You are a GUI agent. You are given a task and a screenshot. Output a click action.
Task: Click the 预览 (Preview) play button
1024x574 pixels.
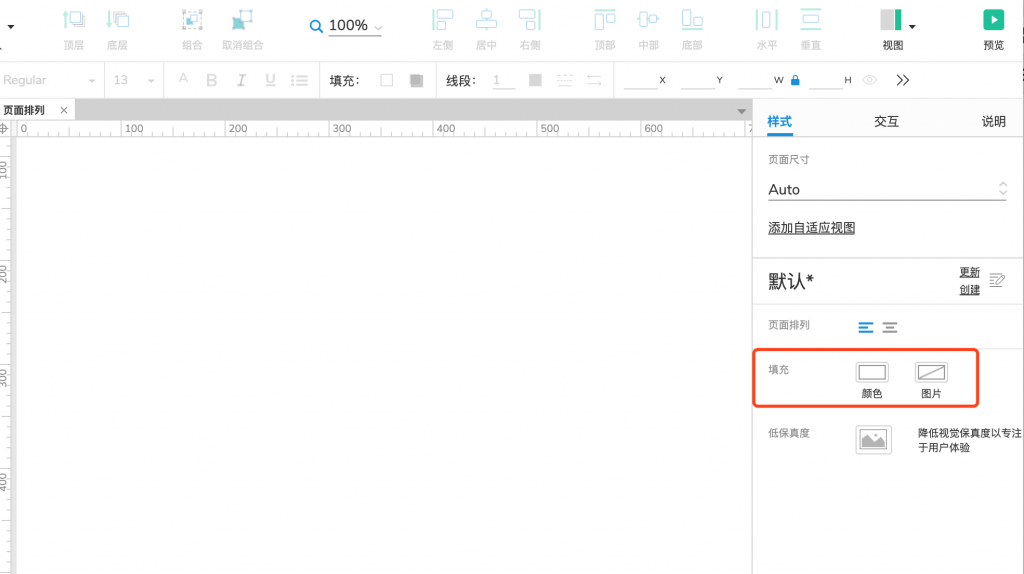click(993, 20)
